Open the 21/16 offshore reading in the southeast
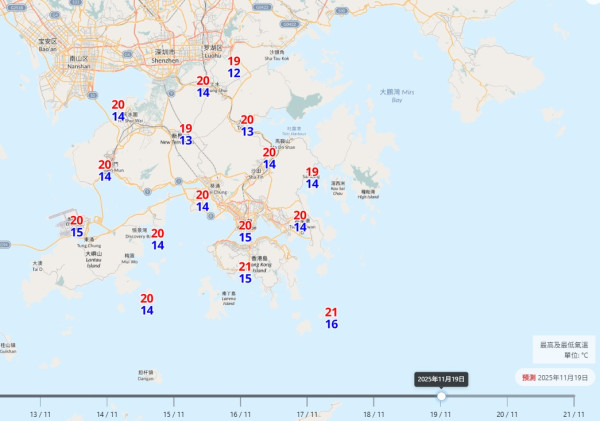 coord(331,318)
